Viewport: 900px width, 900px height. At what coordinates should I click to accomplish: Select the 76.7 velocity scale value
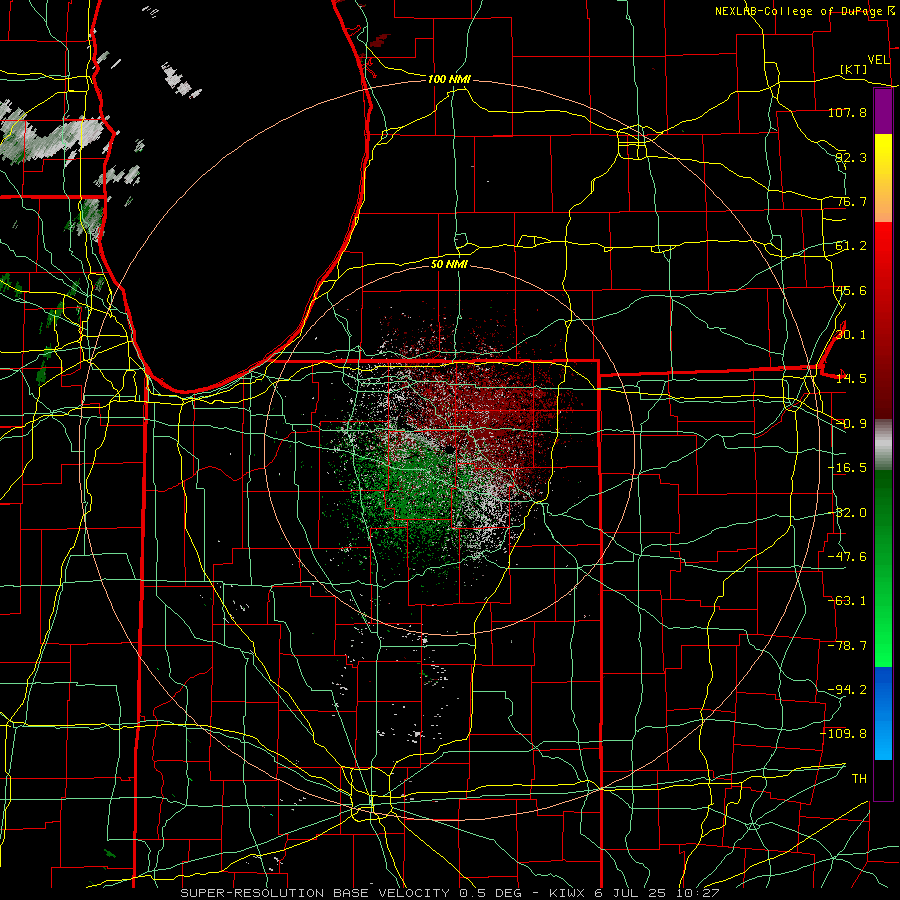[x=851, y=201]
